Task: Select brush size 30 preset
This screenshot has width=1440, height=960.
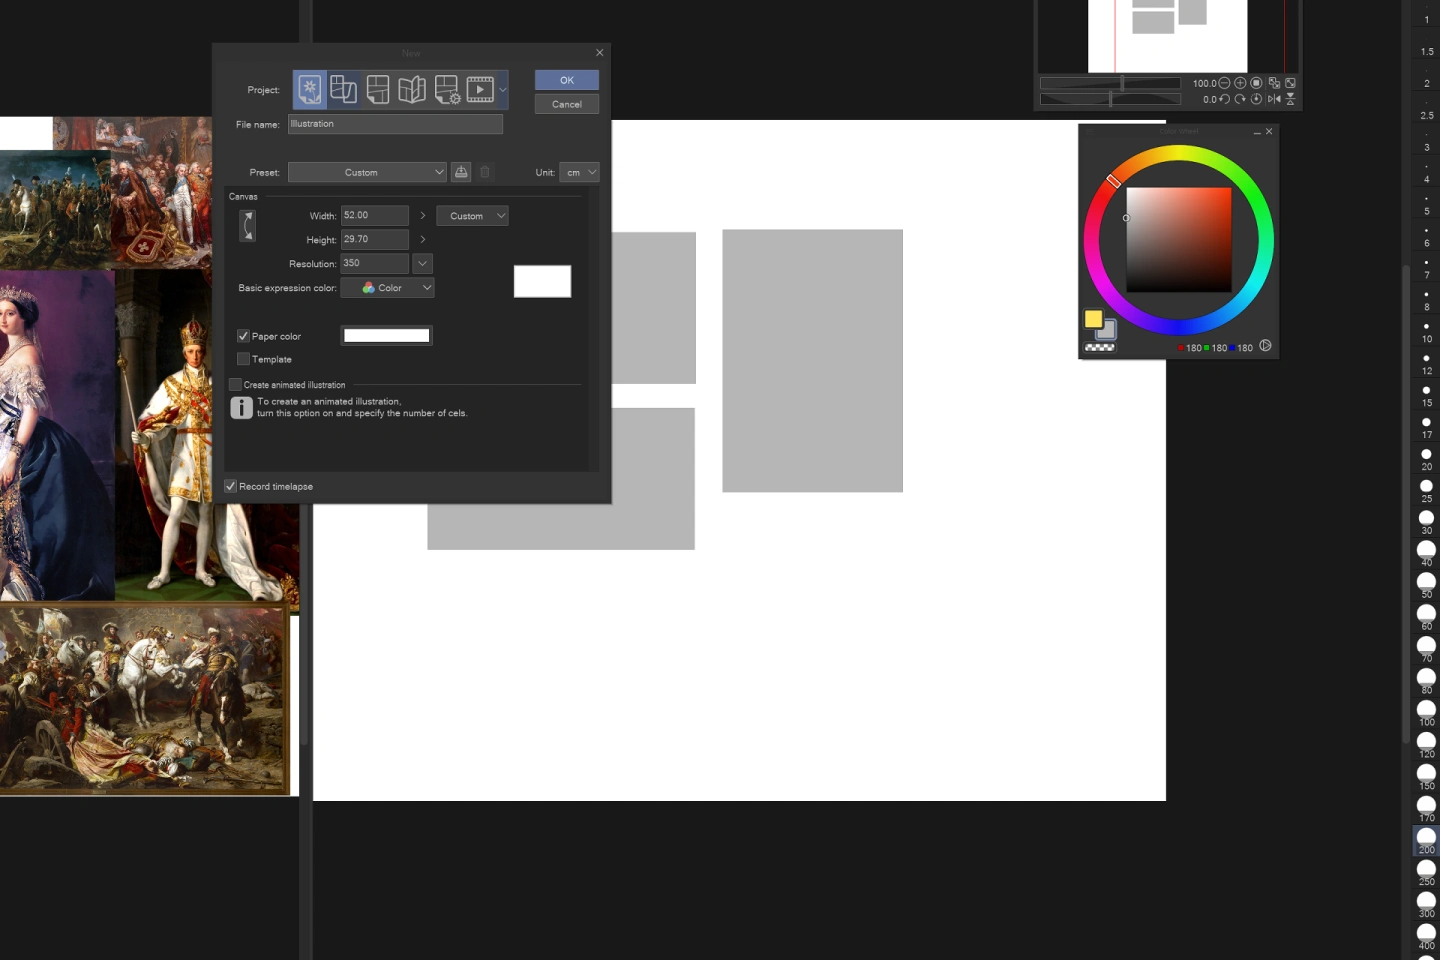Action: tap(1426, 520)
